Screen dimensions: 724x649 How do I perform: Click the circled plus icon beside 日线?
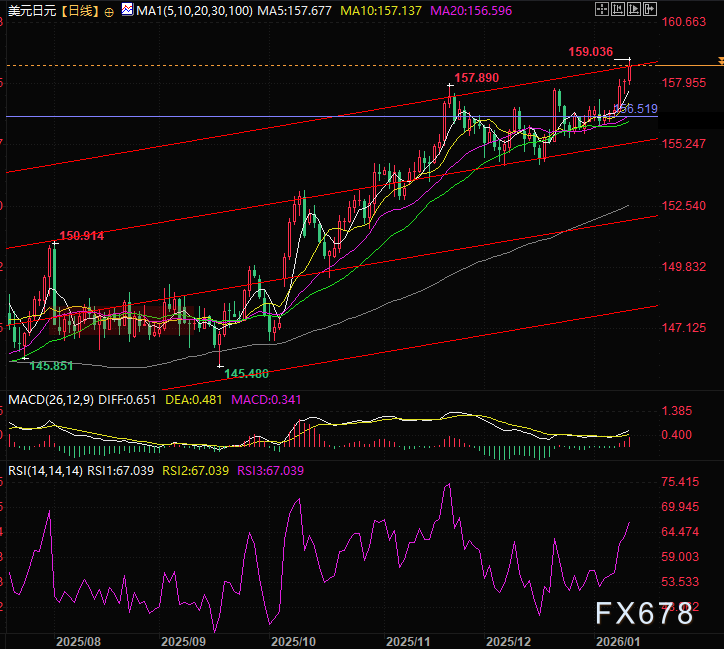pos(109,10)
